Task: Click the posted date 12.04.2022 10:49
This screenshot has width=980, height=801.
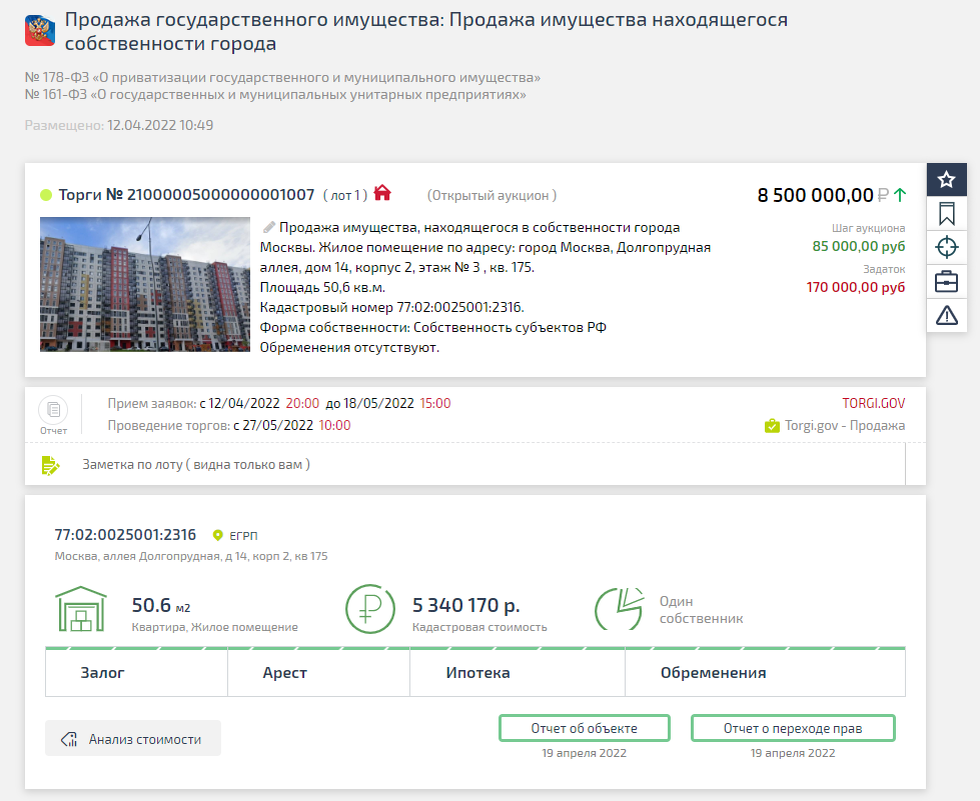Action: 160,126
